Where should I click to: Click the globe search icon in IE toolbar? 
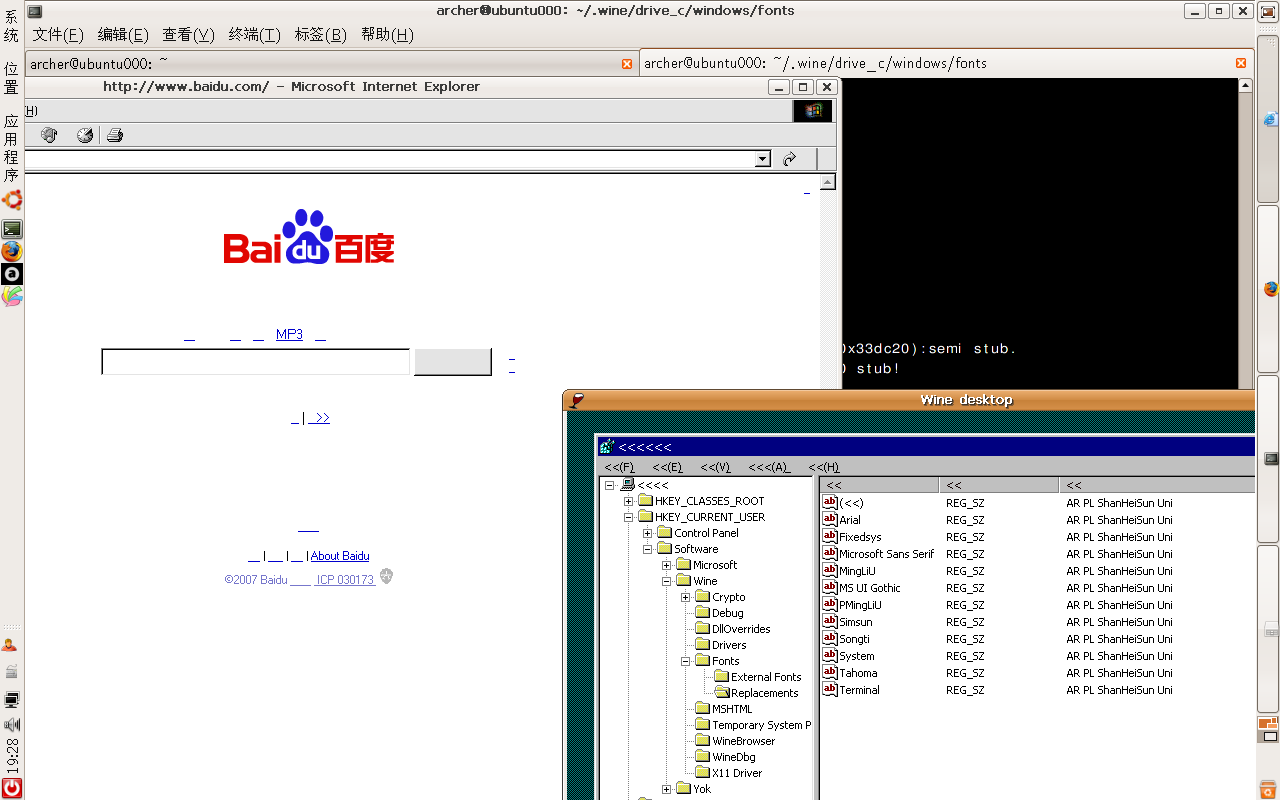[49, 135]
